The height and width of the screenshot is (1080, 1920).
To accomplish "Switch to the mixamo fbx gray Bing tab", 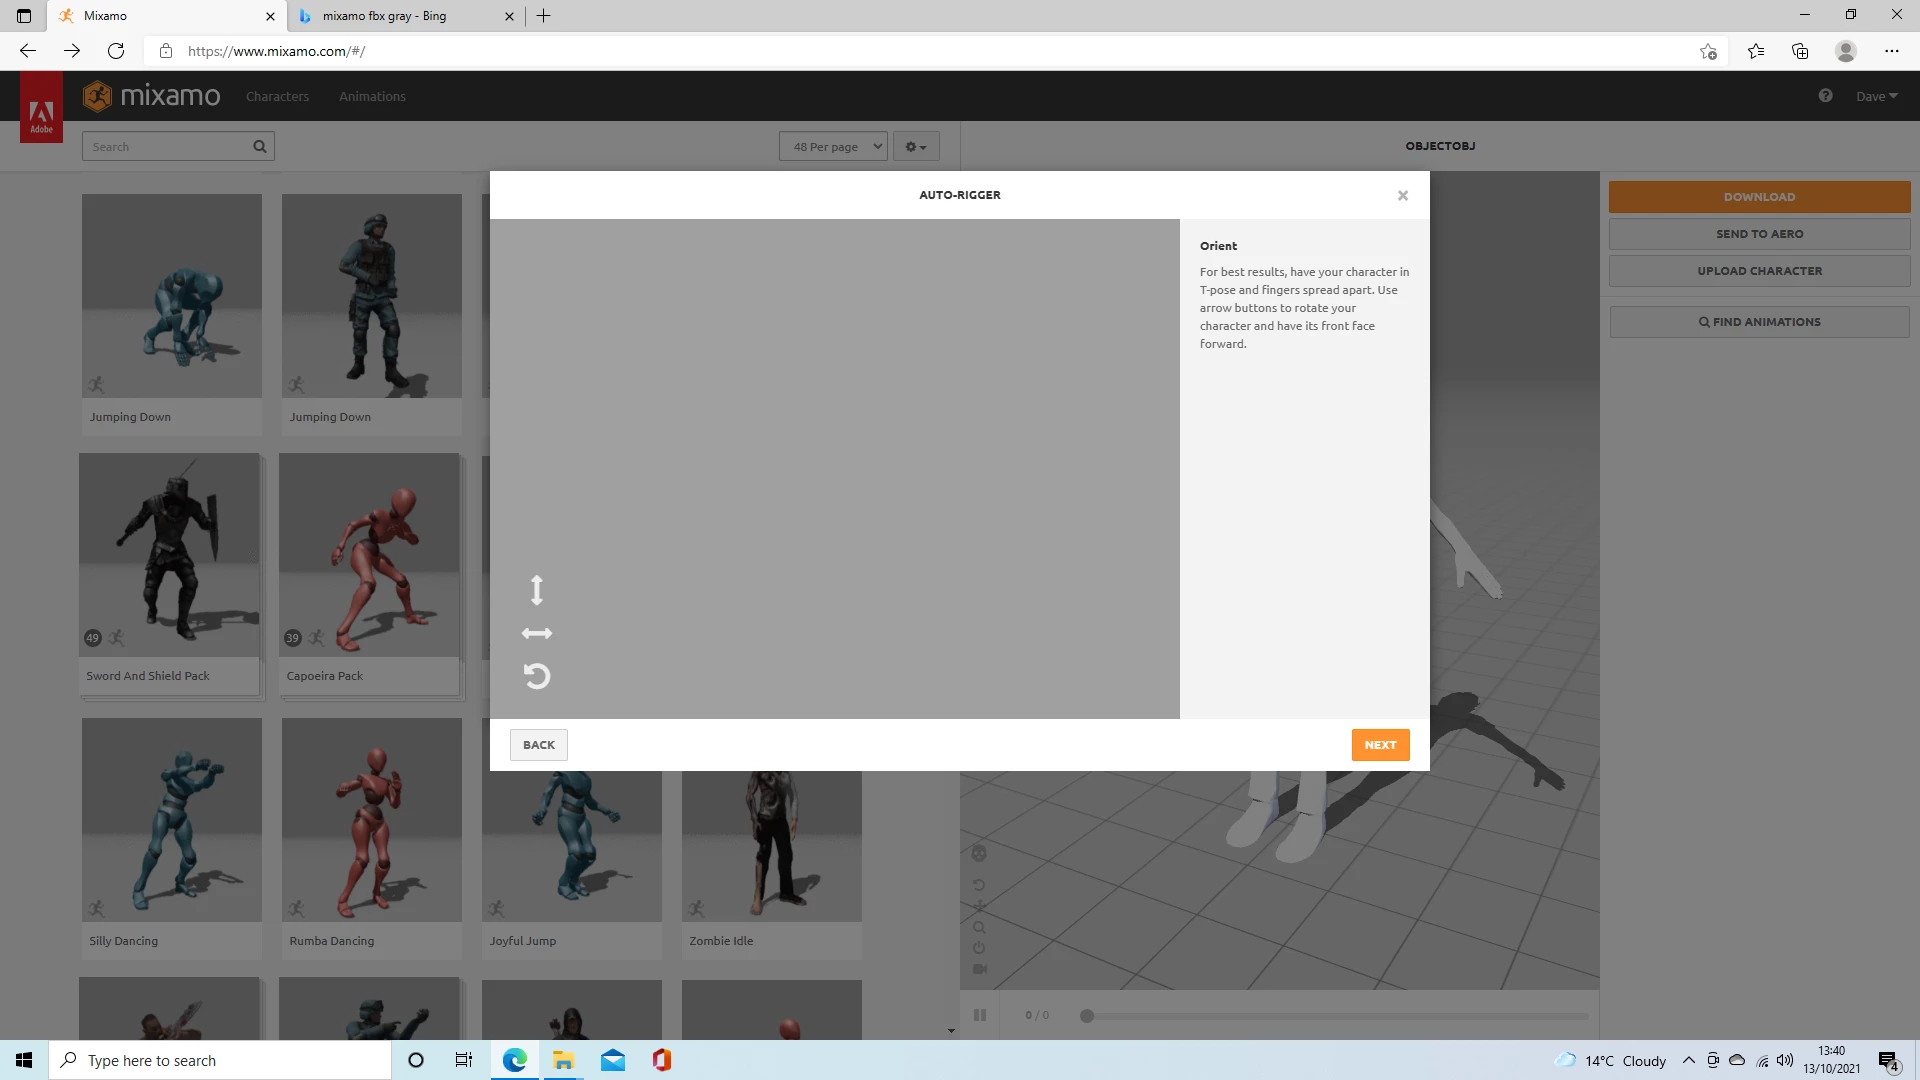I will 385,16.
